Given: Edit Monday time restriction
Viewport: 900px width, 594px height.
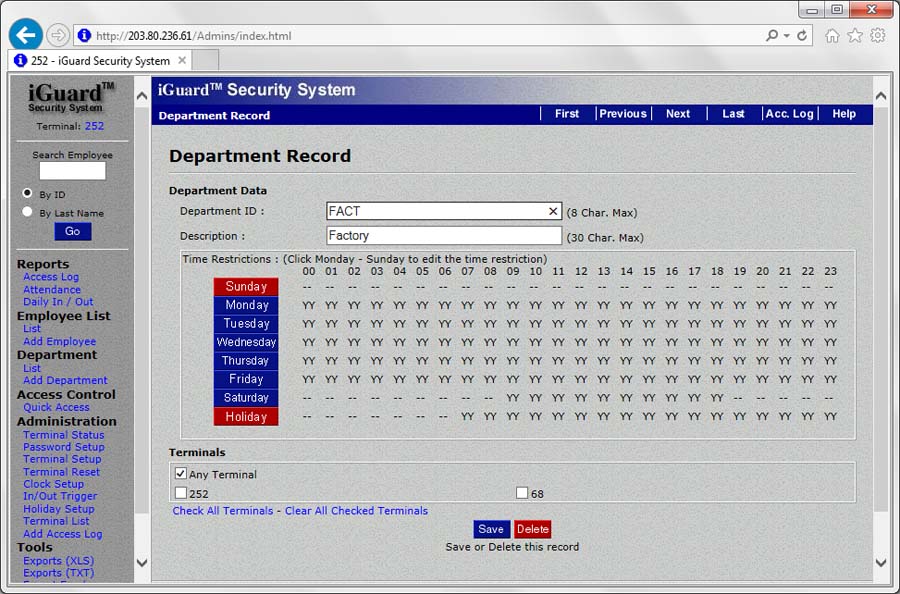Looking at the screenshot, I should [246, 305].
